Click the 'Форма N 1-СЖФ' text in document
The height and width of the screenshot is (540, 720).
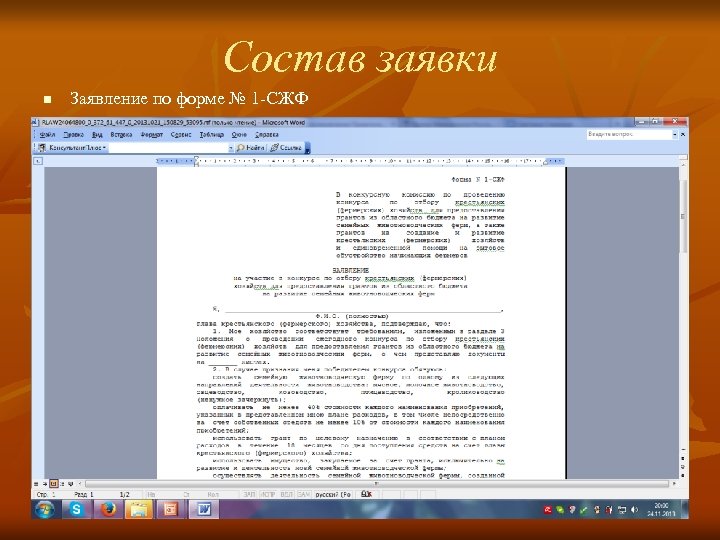(x=478, y=180)
